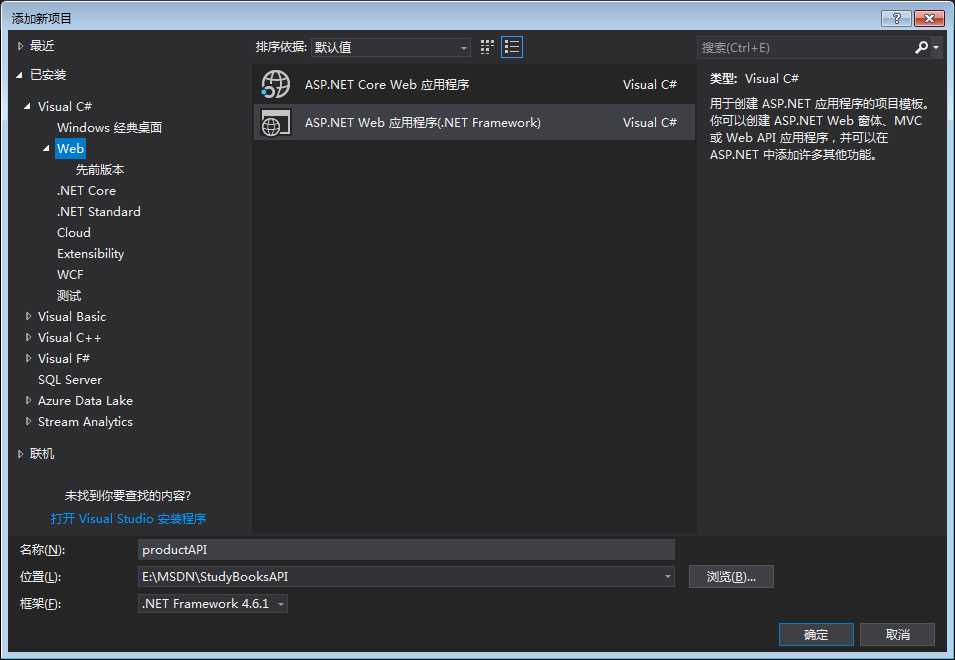Open the search options dropdown arrow
The height and width of the screenshot is (660, 955).
click(x=936, y=47)
